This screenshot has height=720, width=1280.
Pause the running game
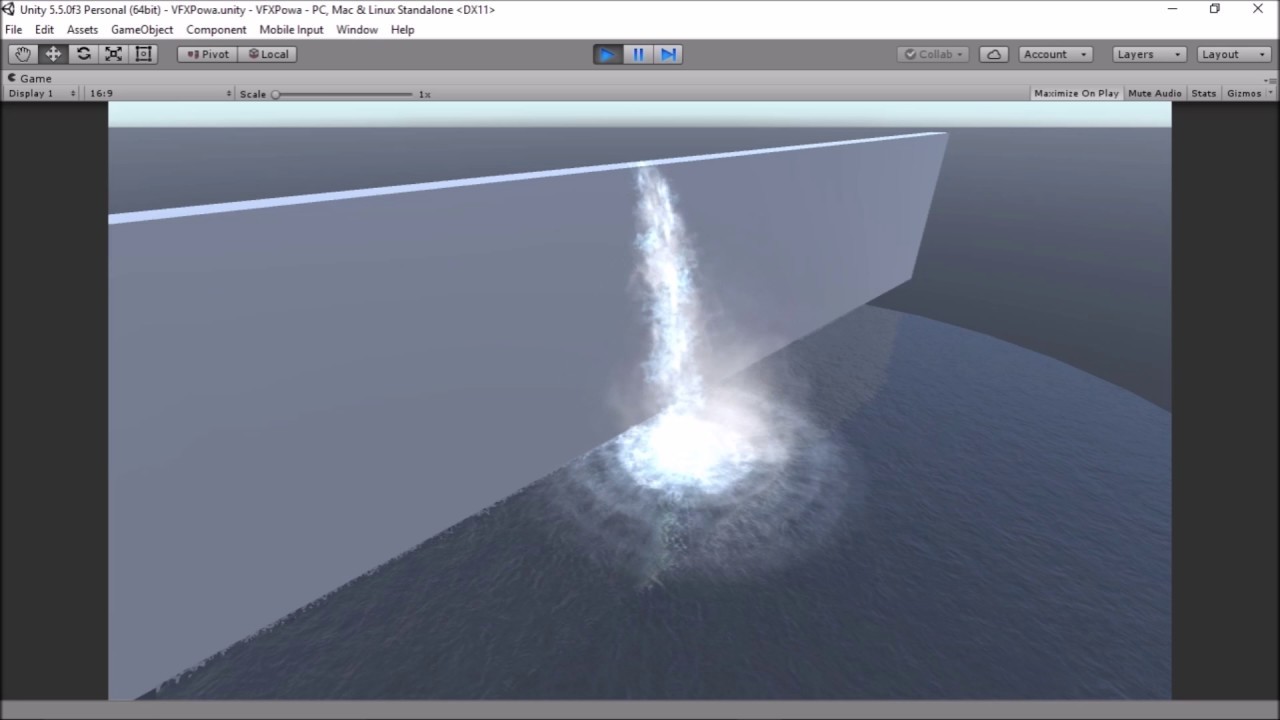637,54
